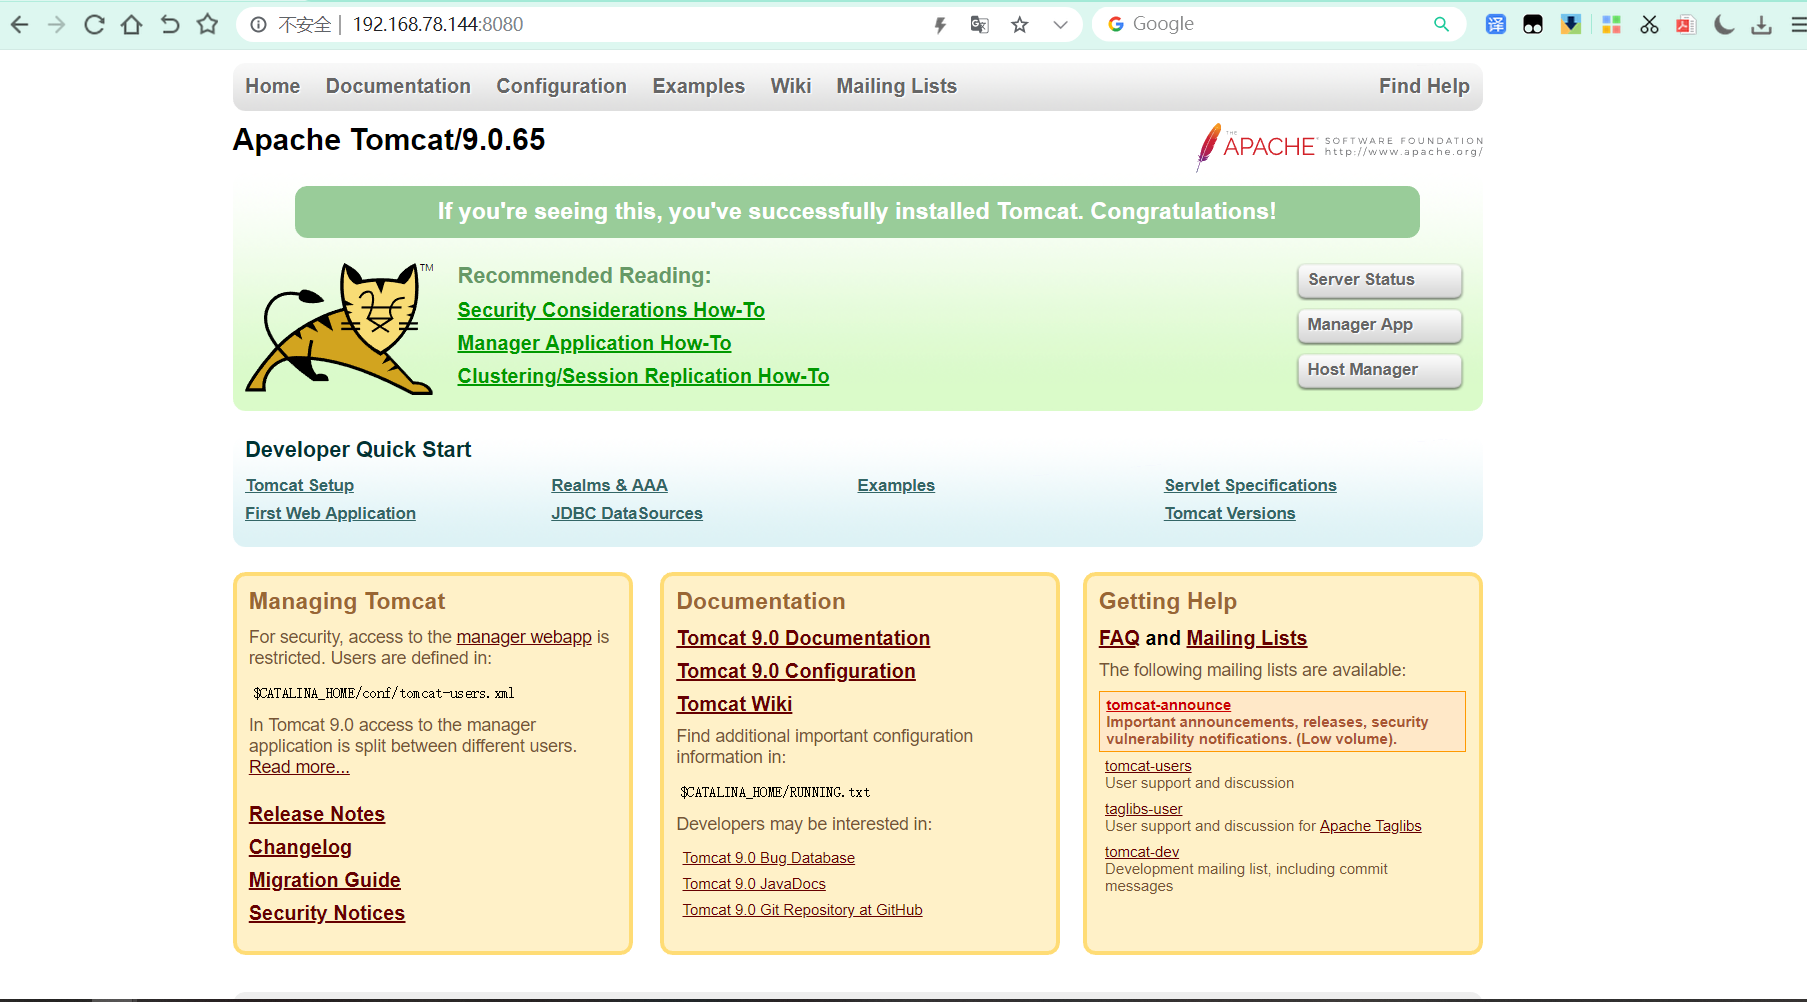Screen dimensions: 1807x1002
Task: Click the Google logo in search box
Action: (x=1116, y=24)
